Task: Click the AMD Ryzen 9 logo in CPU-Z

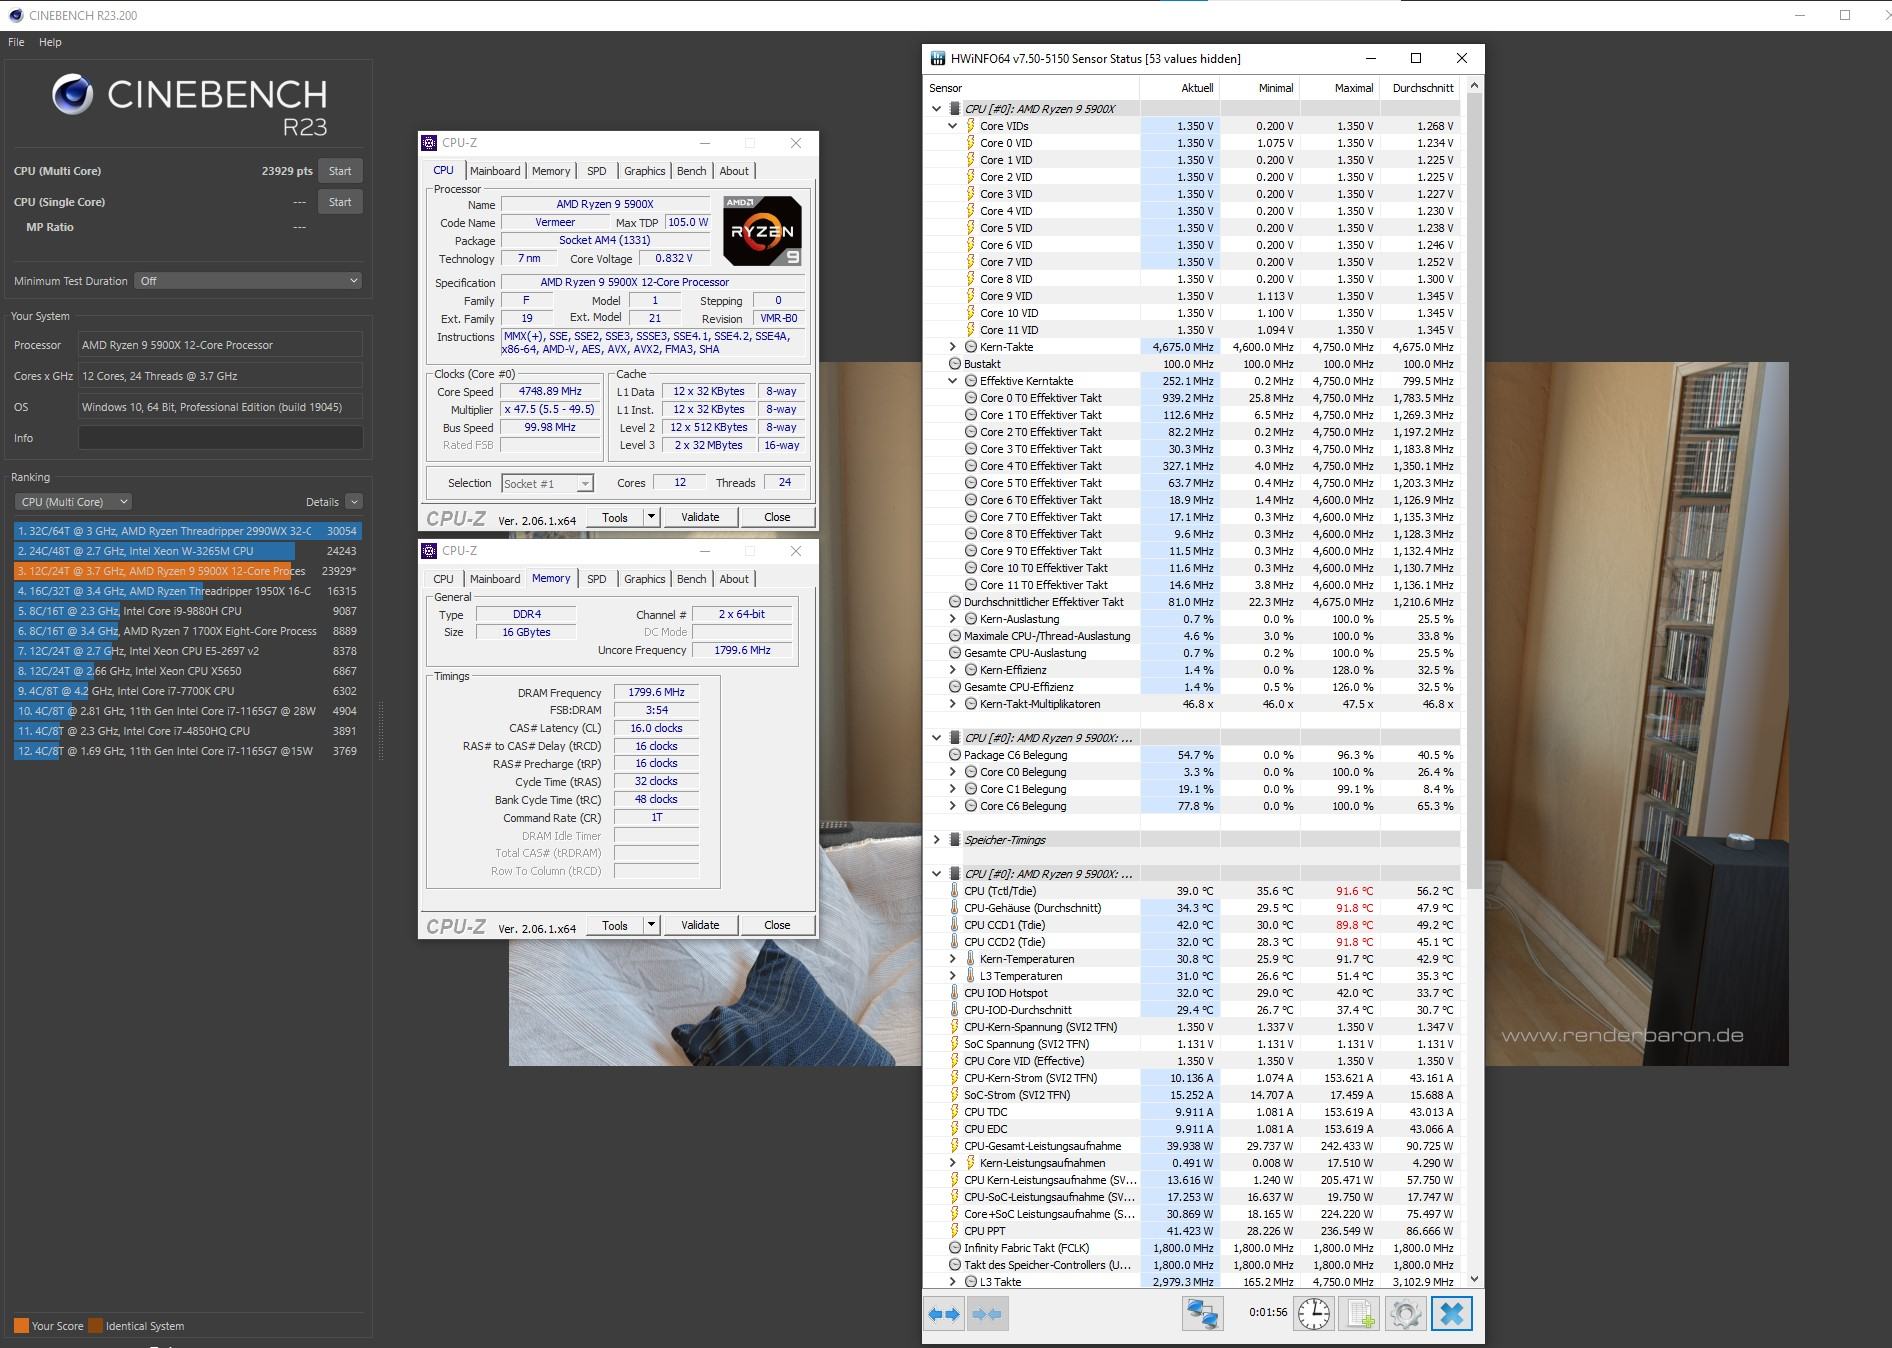Action: 762,231
